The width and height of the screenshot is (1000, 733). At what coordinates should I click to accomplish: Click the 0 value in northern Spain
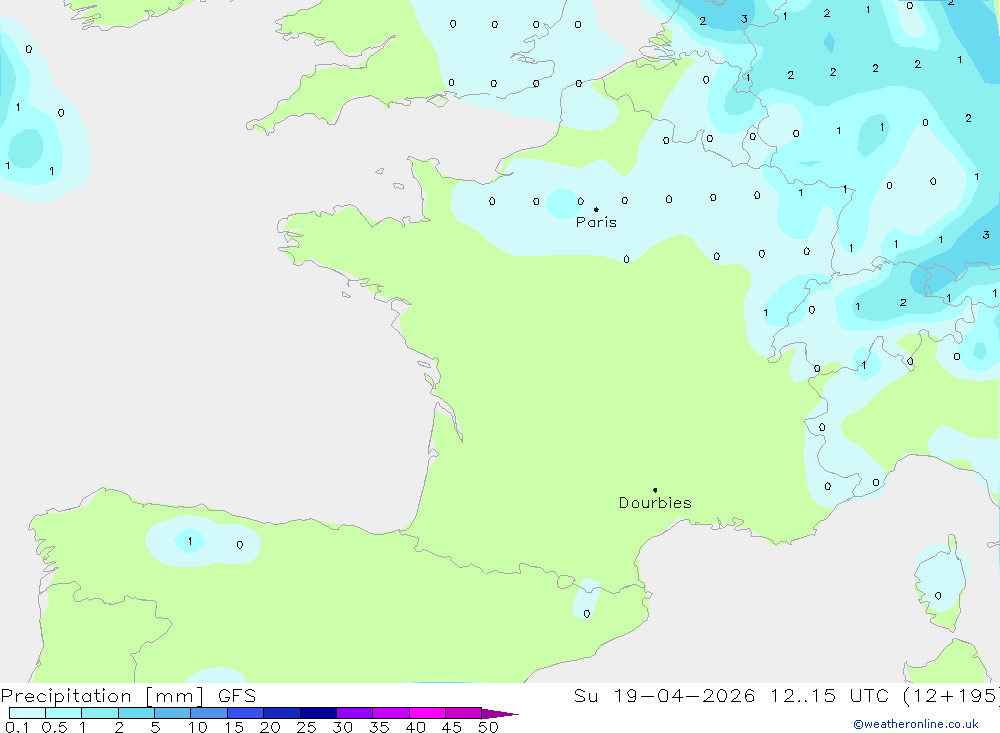(x=240, y=545)
